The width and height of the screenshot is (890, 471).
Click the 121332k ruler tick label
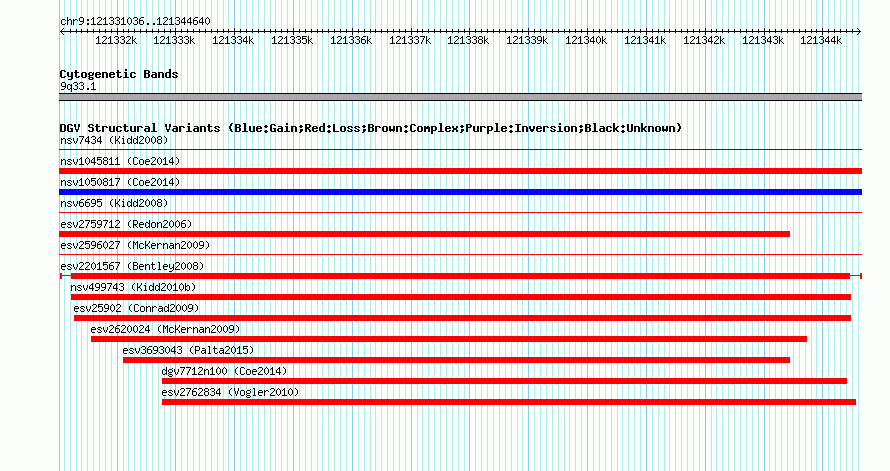coord(116,40)
